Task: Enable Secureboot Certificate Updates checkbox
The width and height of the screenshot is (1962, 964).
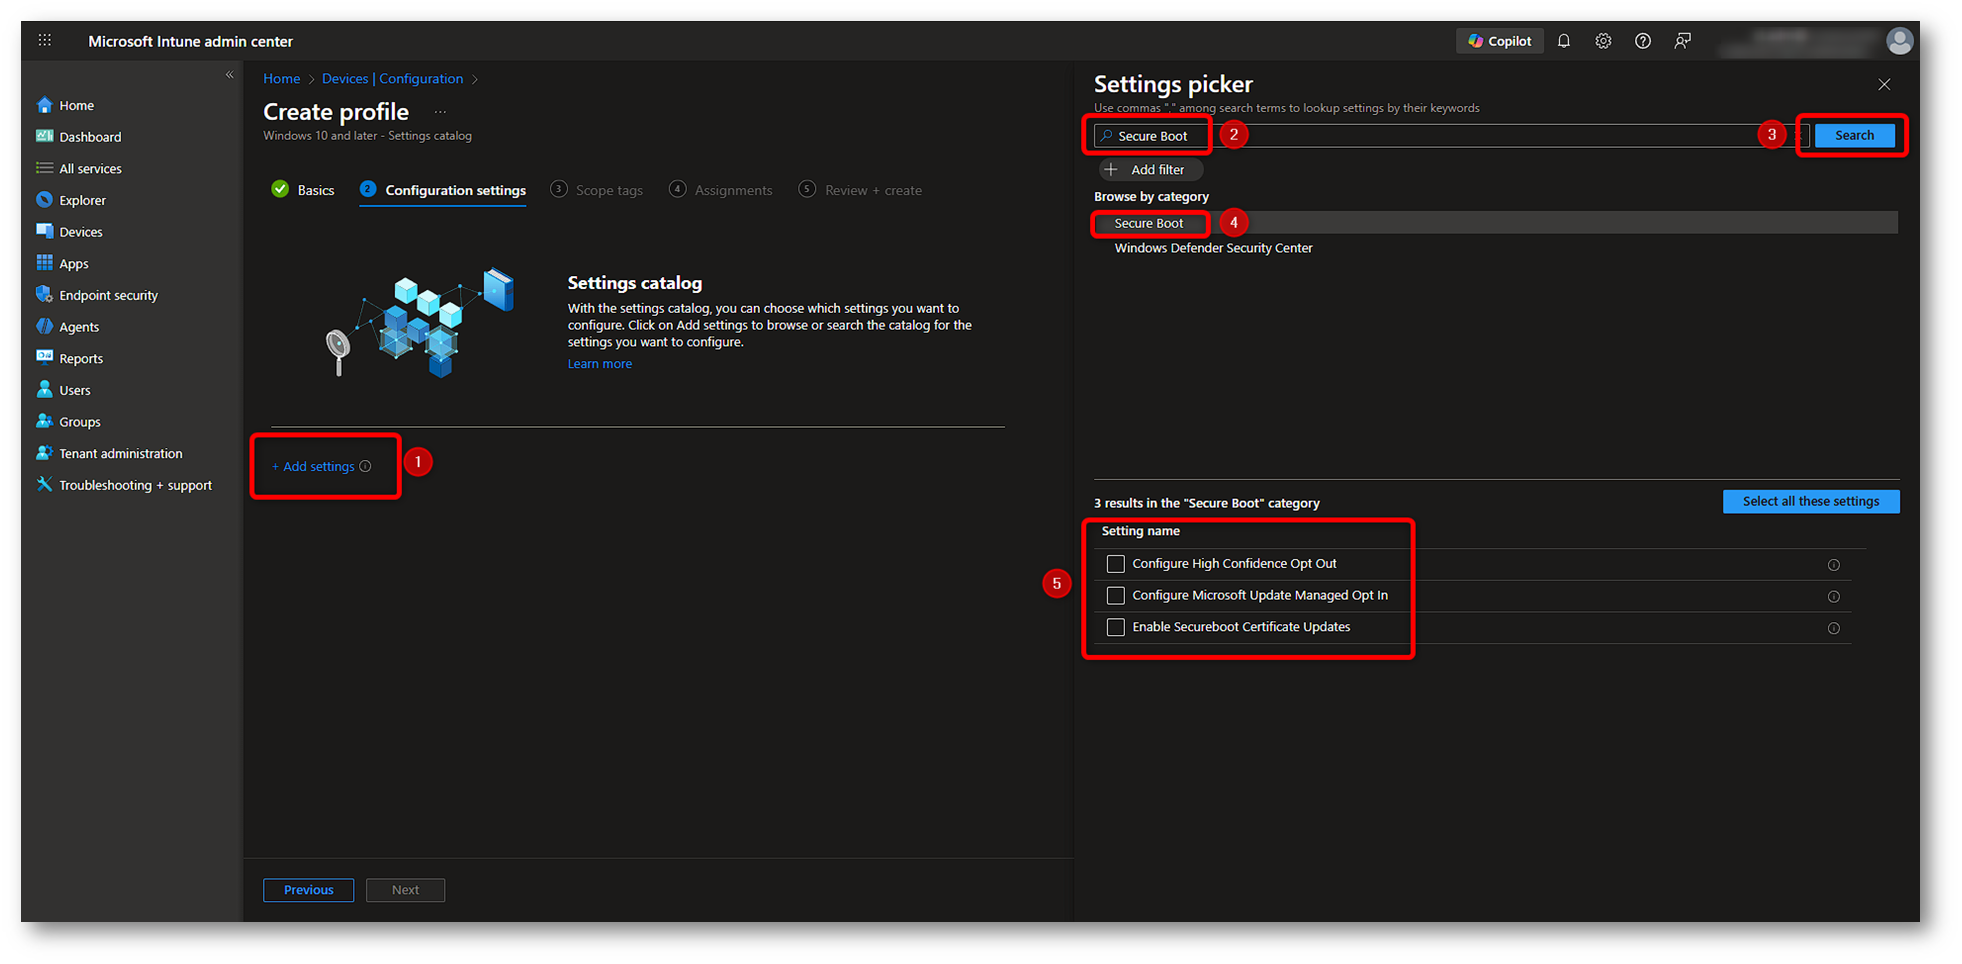Action: click(1116, 627)
